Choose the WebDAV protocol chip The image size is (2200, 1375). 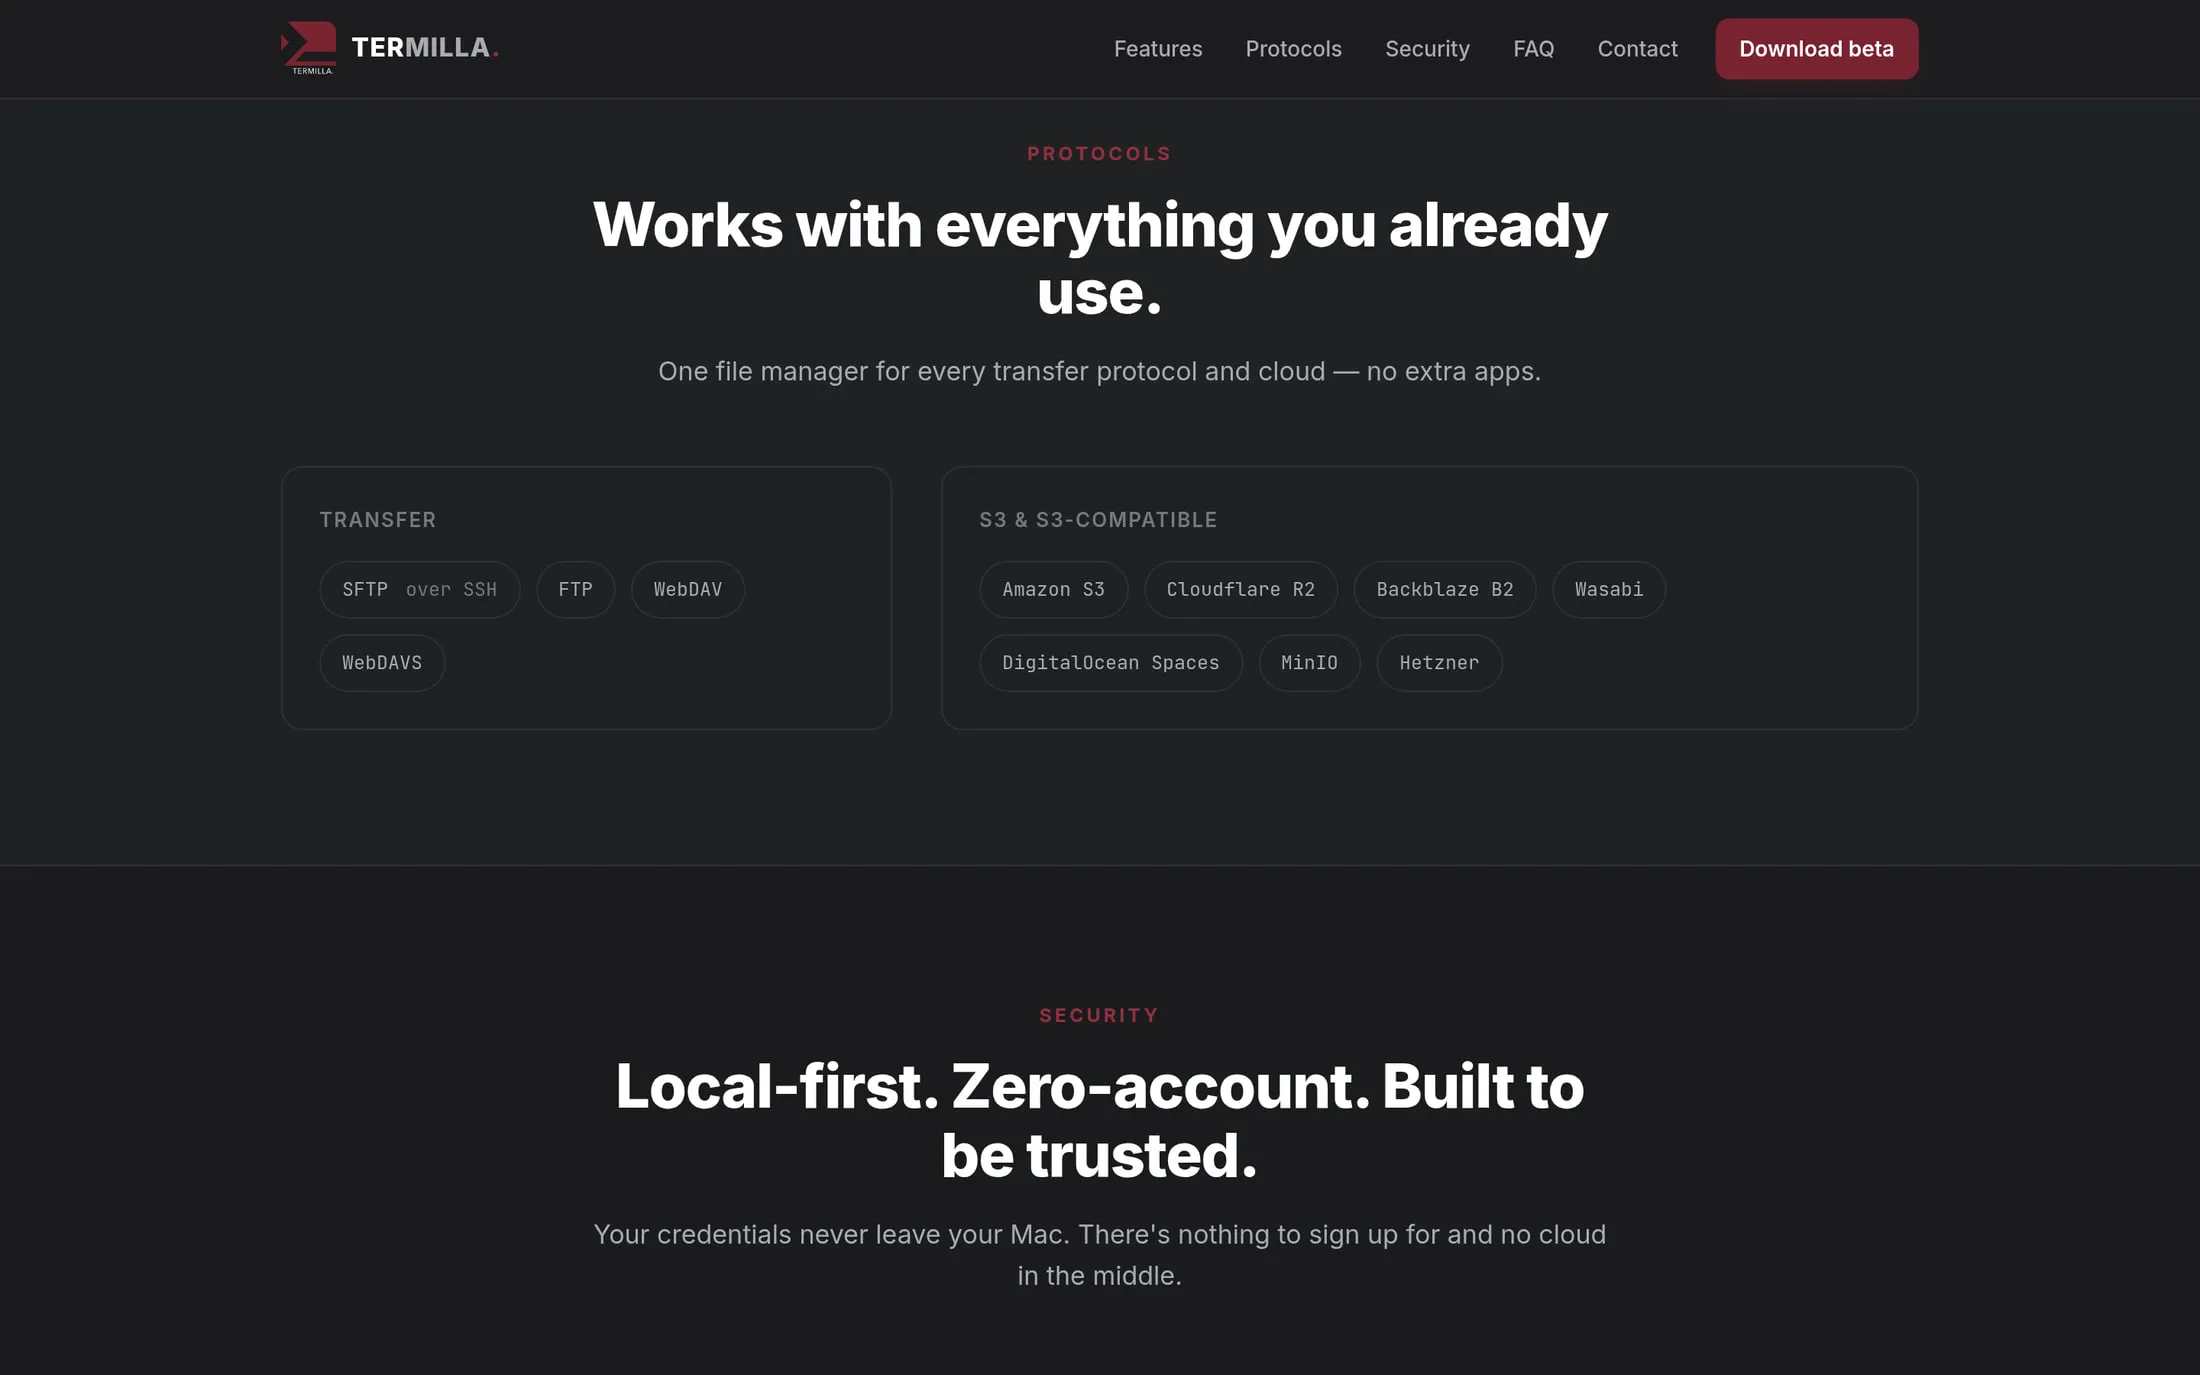tap(688, 590)
